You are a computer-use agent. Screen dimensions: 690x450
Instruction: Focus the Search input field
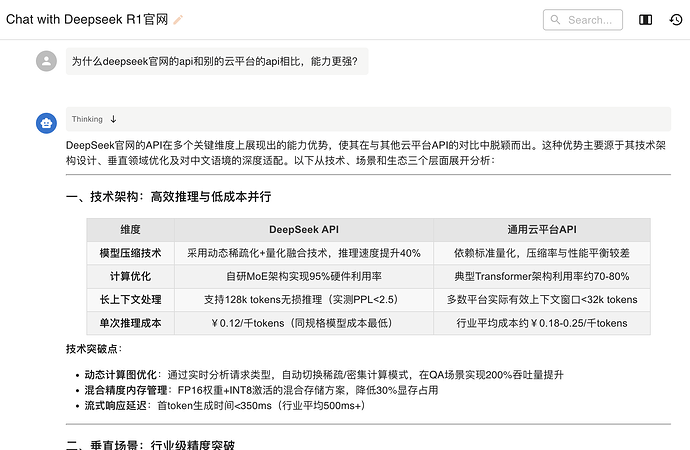(583, 20)
